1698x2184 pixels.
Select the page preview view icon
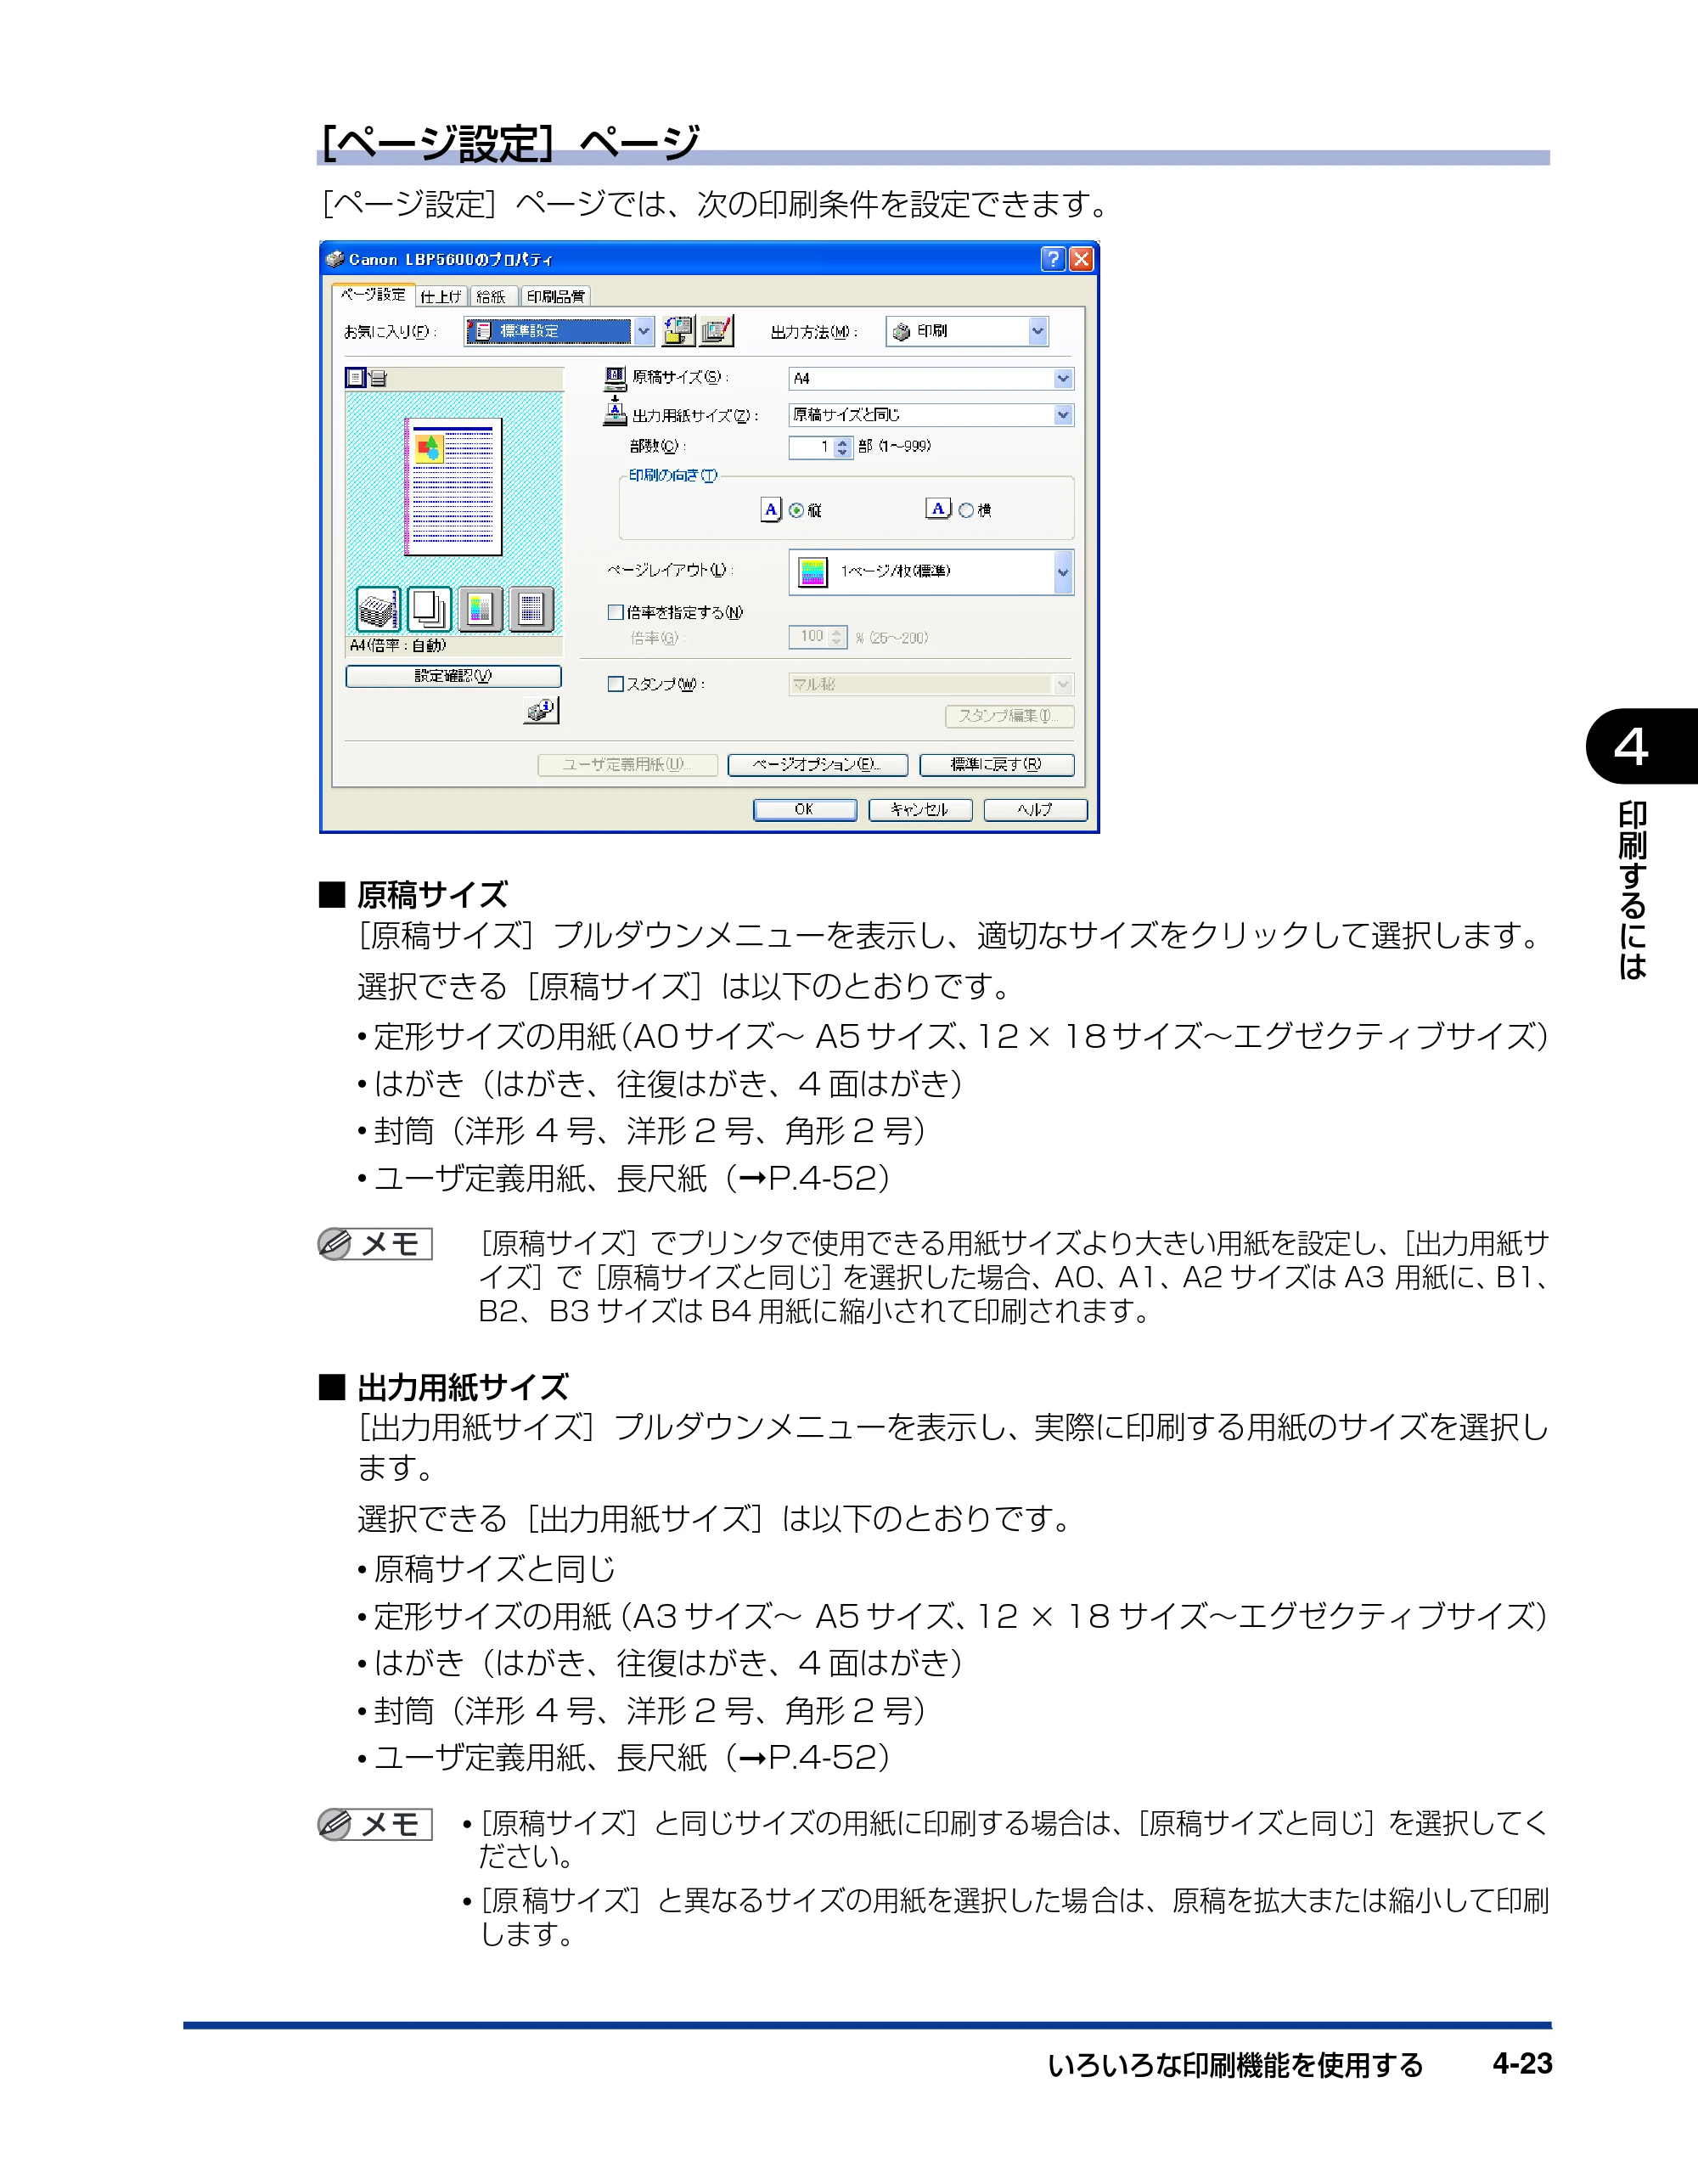[x=355, y=377]
